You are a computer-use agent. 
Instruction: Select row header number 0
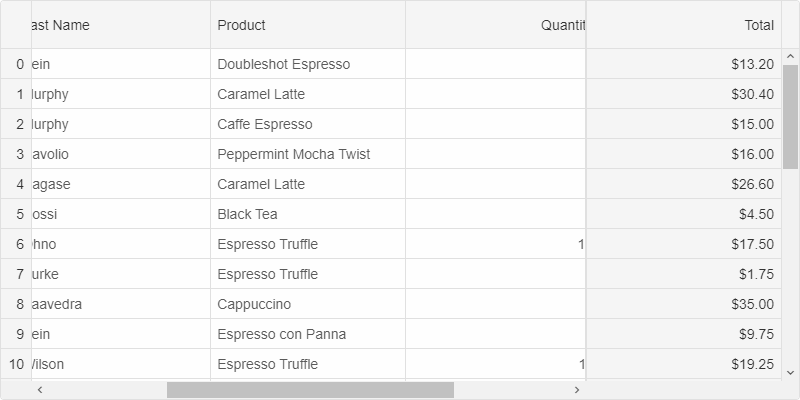[16, 64]
